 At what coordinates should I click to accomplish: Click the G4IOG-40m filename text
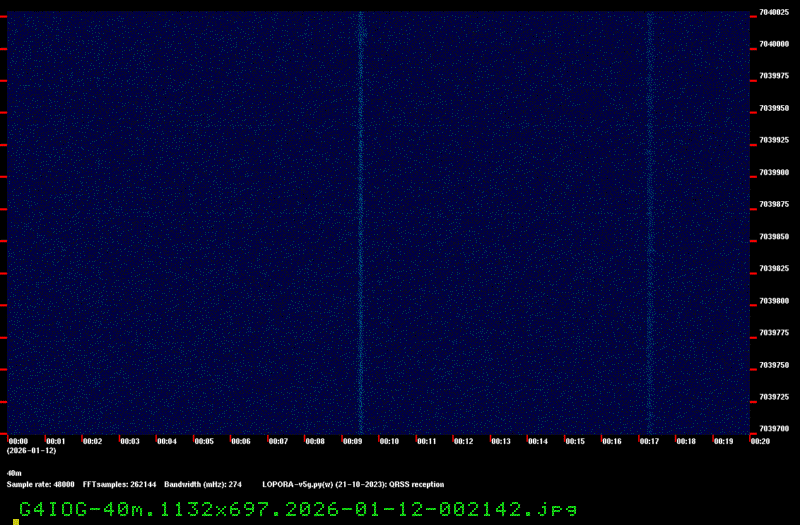[297, 508]
